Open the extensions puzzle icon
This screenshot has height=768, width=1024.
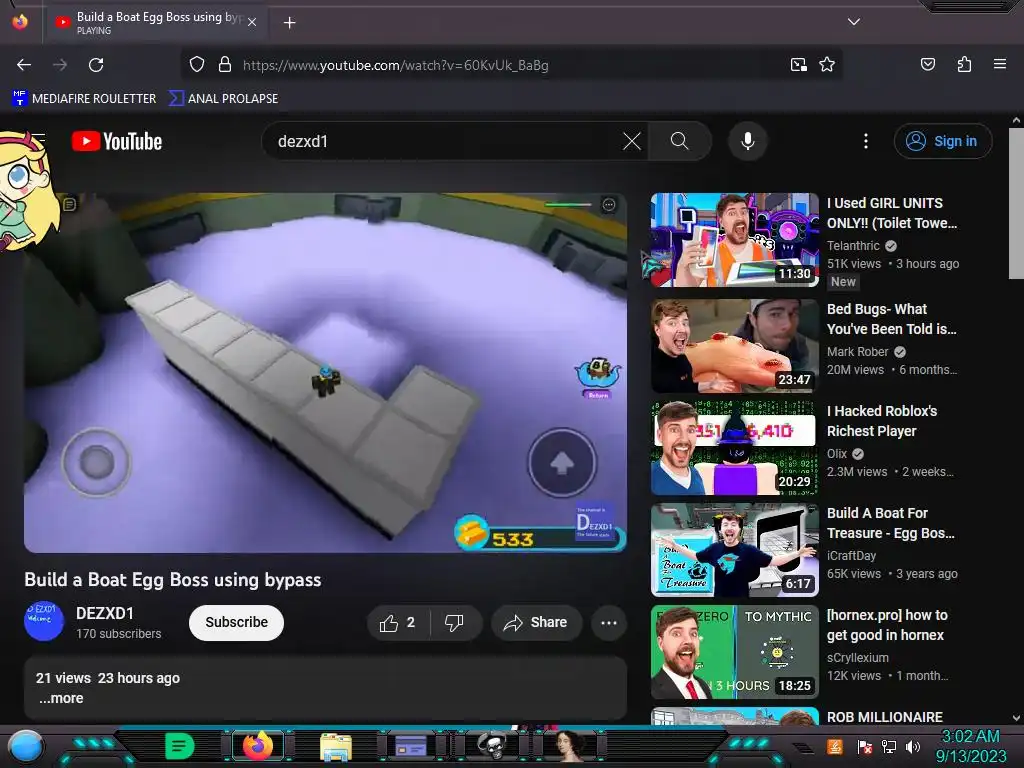[x=964, y=64]
